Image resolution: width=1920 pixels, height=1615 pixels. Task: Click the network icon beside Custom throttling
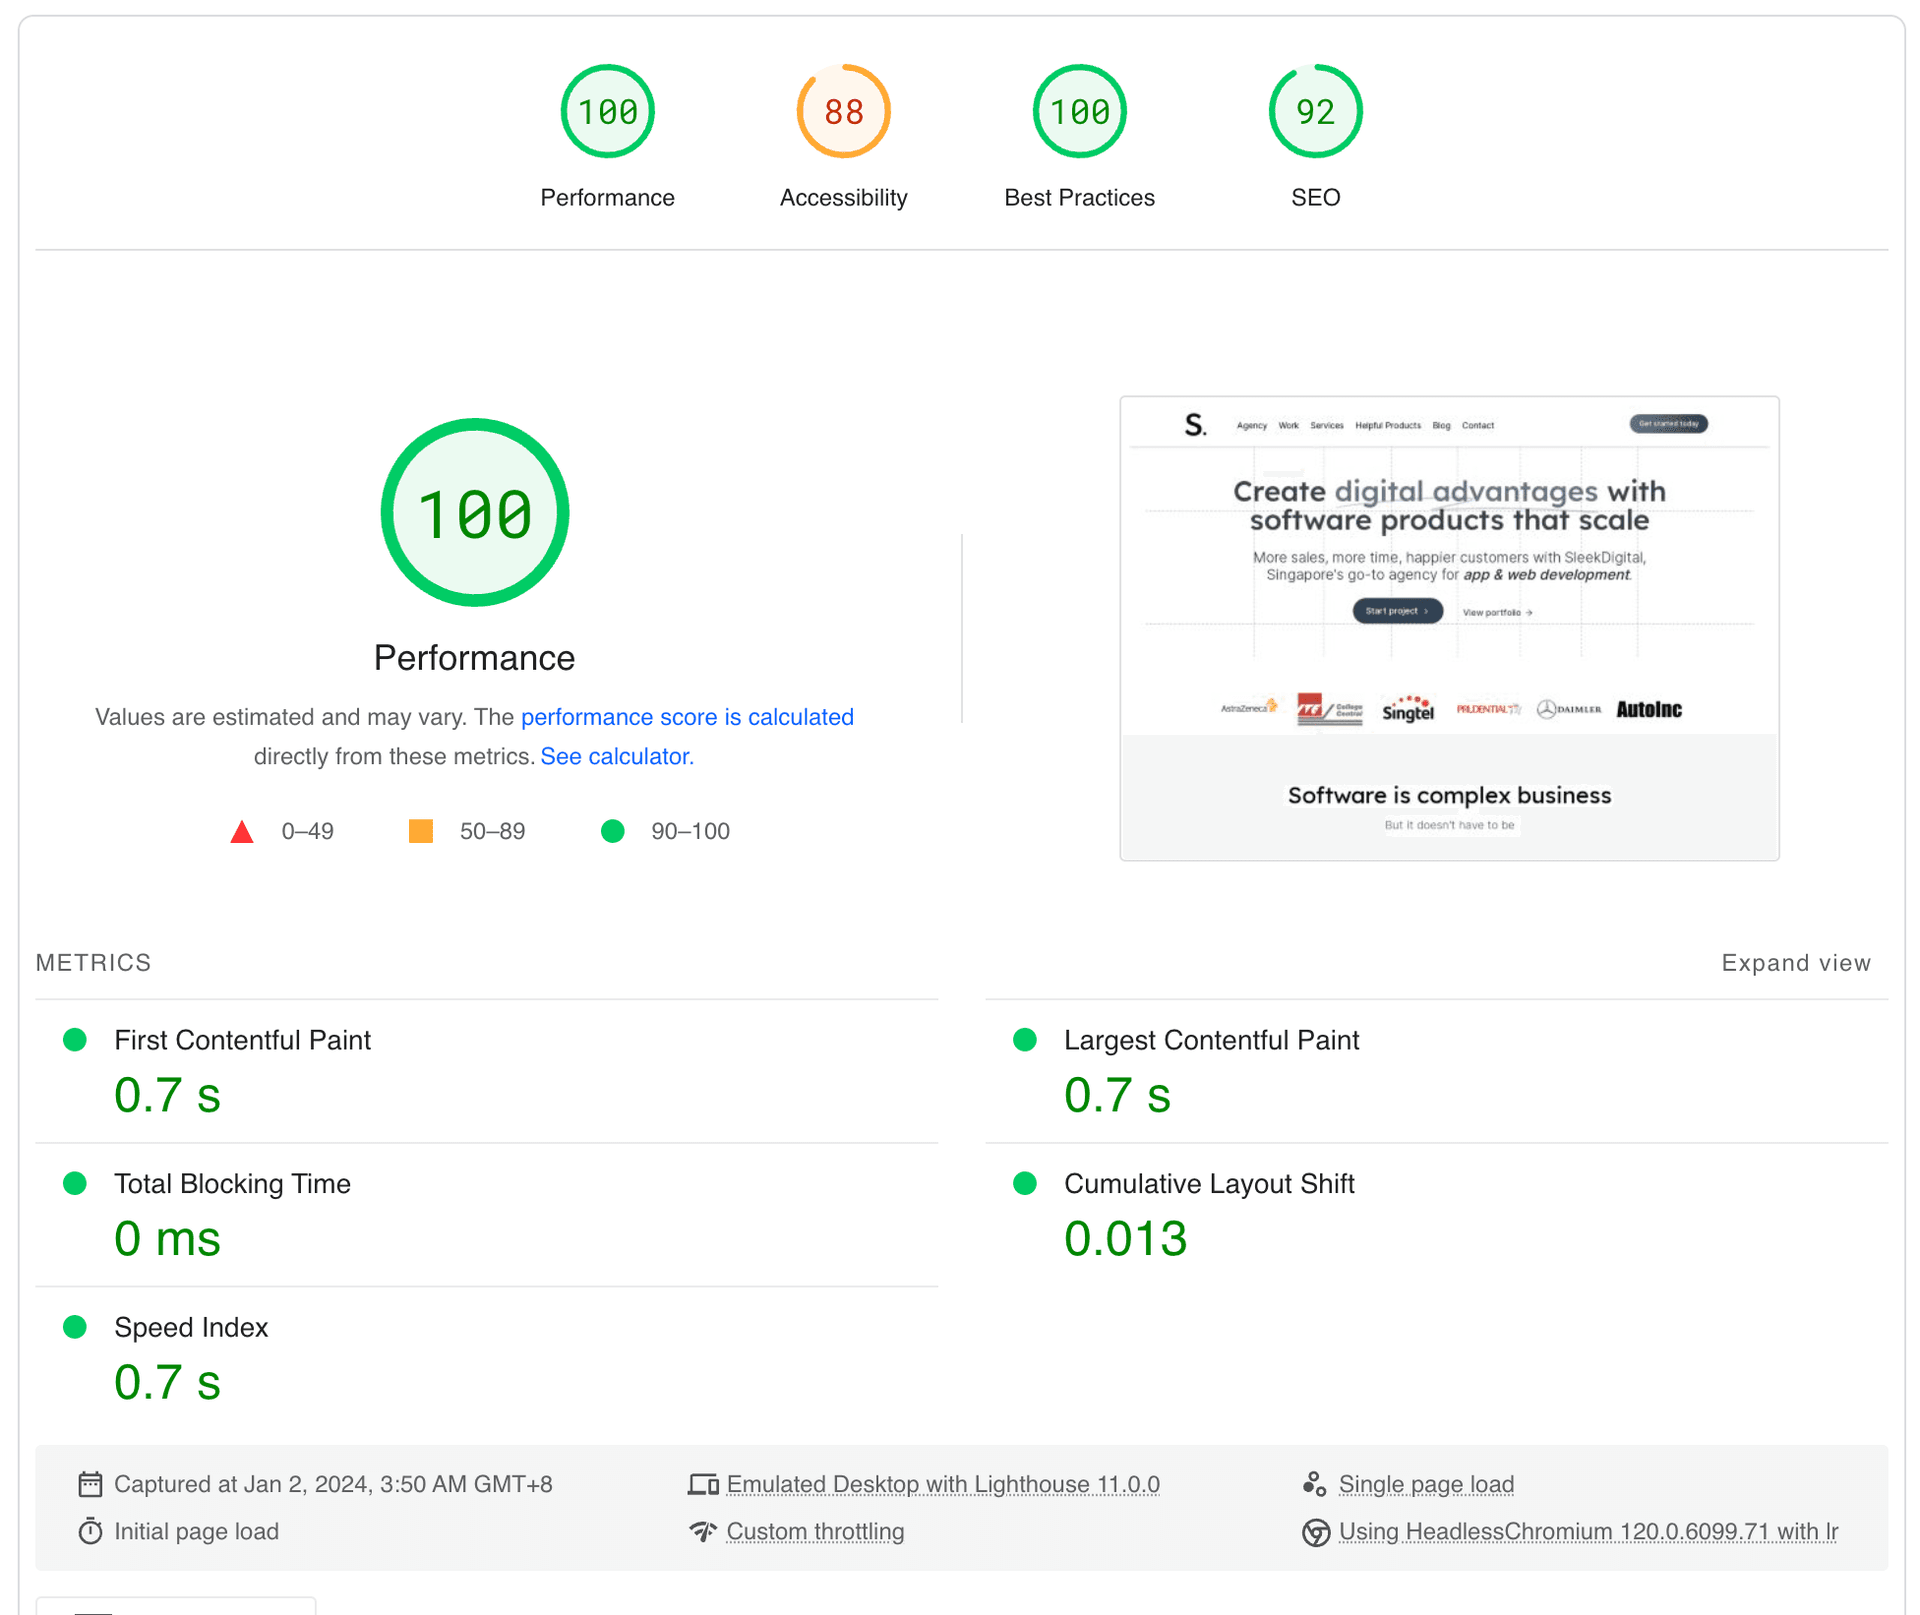tap(703, 1531)
